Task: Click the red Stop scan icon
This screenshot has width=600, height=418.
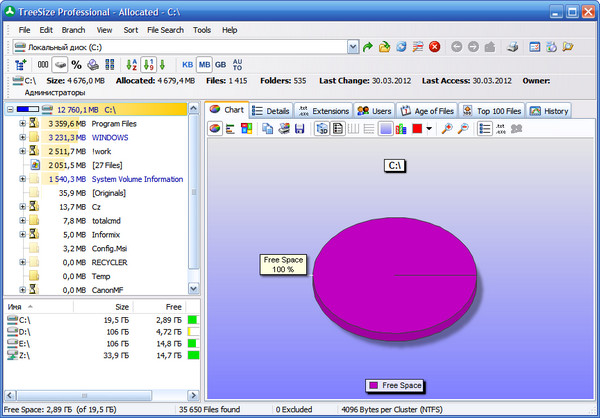Action: point(434,47)
